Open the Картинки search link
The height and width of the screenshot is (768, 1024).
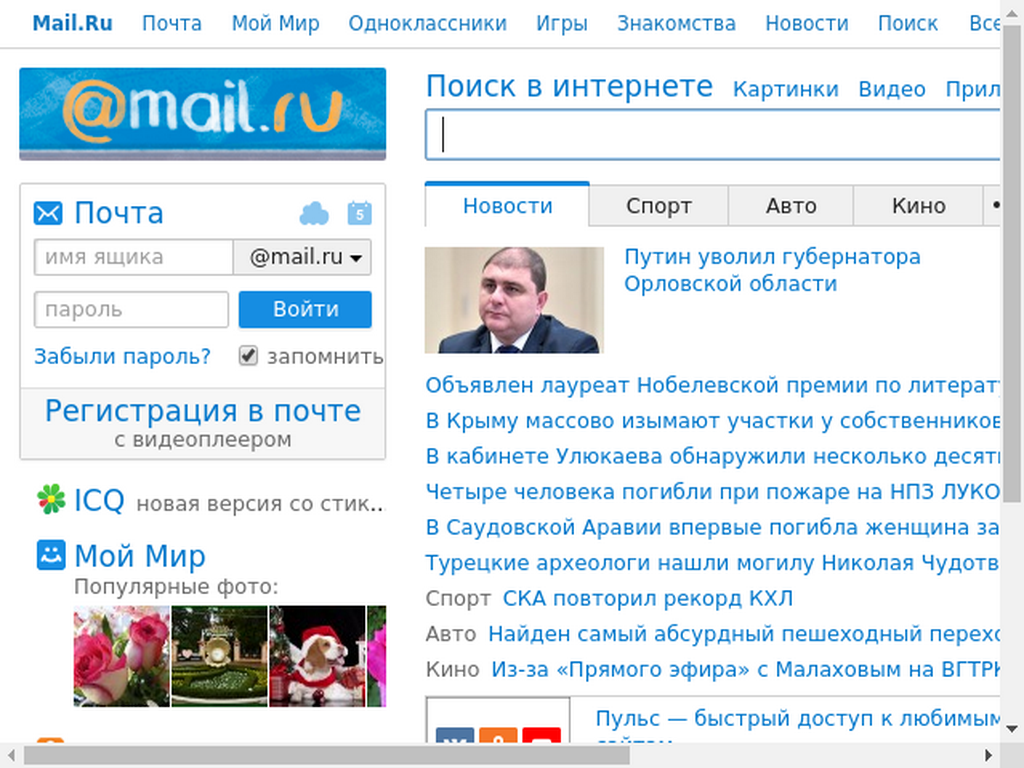click(x=786, y=89)
